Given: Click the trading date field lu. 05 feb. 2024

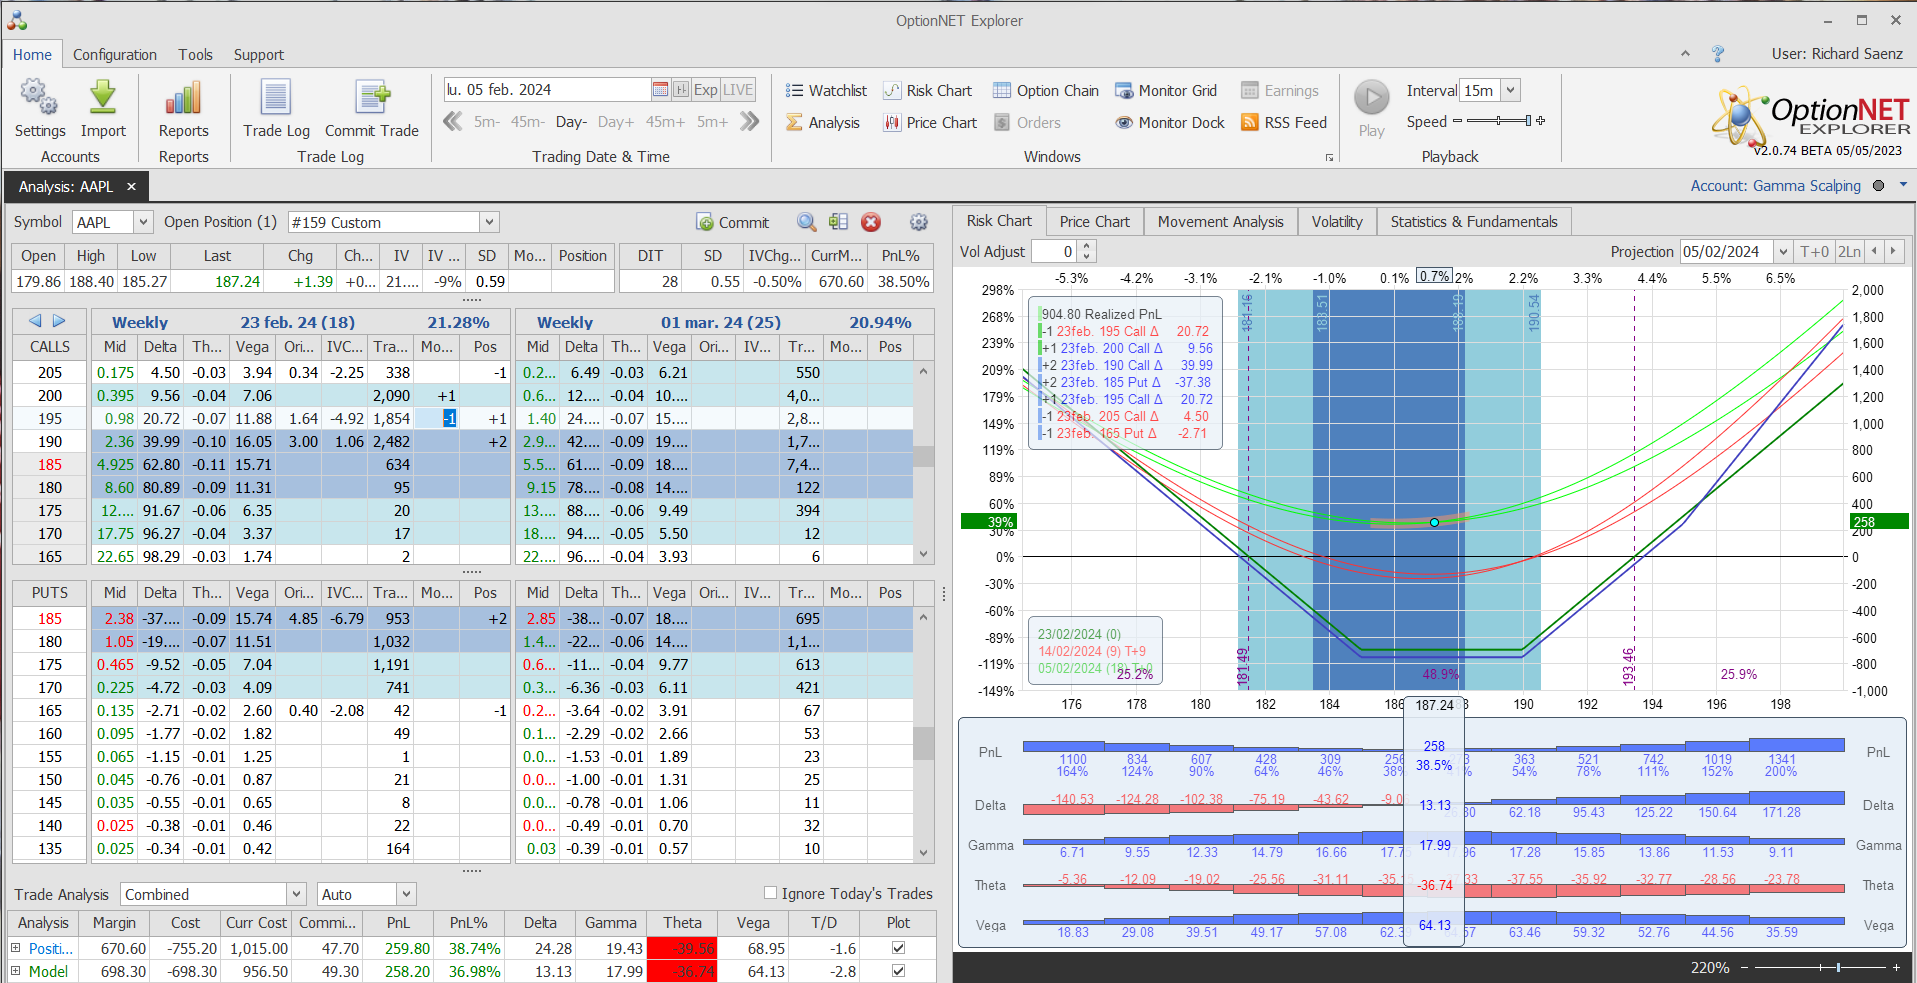Looking at the screenshot, I should click(x=546, y=89).
